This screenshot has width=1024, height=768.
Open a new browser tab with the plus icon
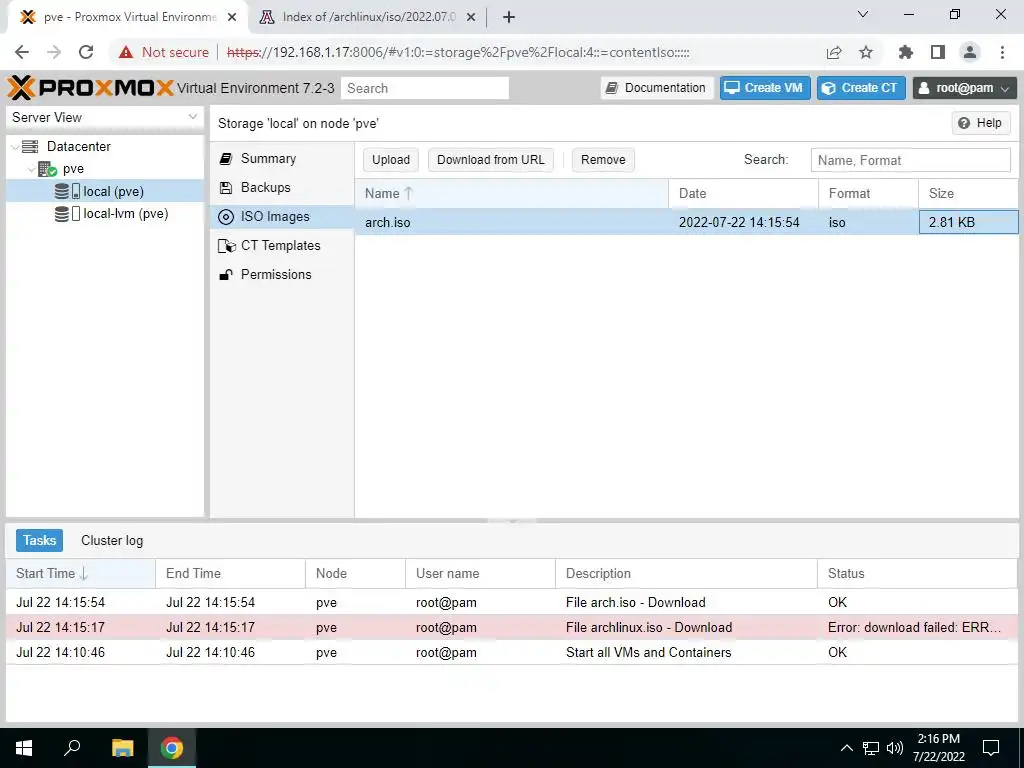pos(509,17)
